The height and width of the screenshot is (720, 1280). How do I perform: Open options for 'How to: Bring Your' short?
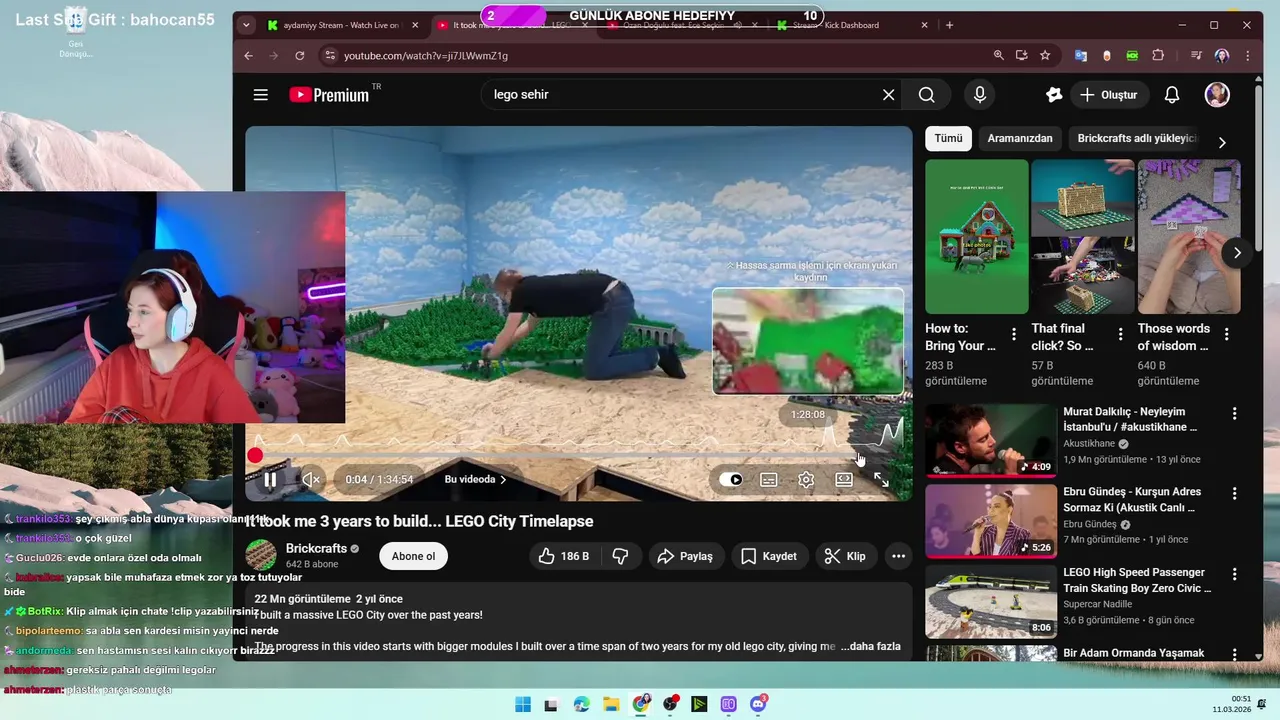pyautogui.click(x=1014, y=334)
